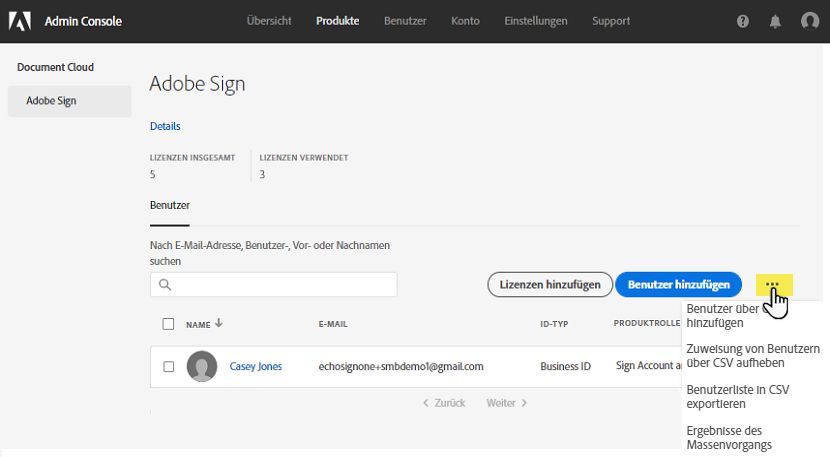Go to previous page with Zurück

click(x=444, y=403)
